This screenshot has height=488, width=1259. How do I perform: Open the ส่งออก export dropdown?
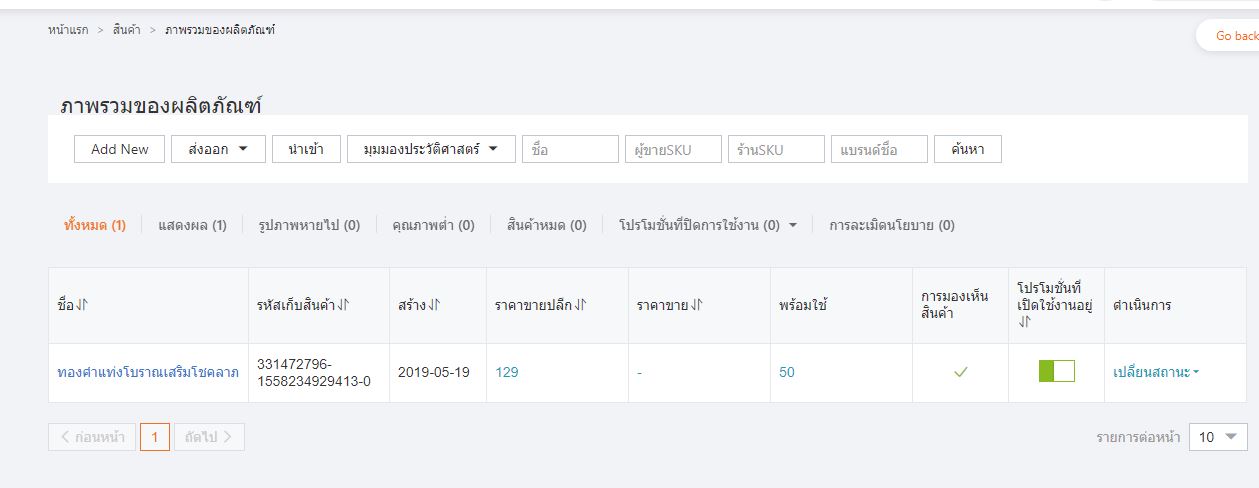pos(218,149)
